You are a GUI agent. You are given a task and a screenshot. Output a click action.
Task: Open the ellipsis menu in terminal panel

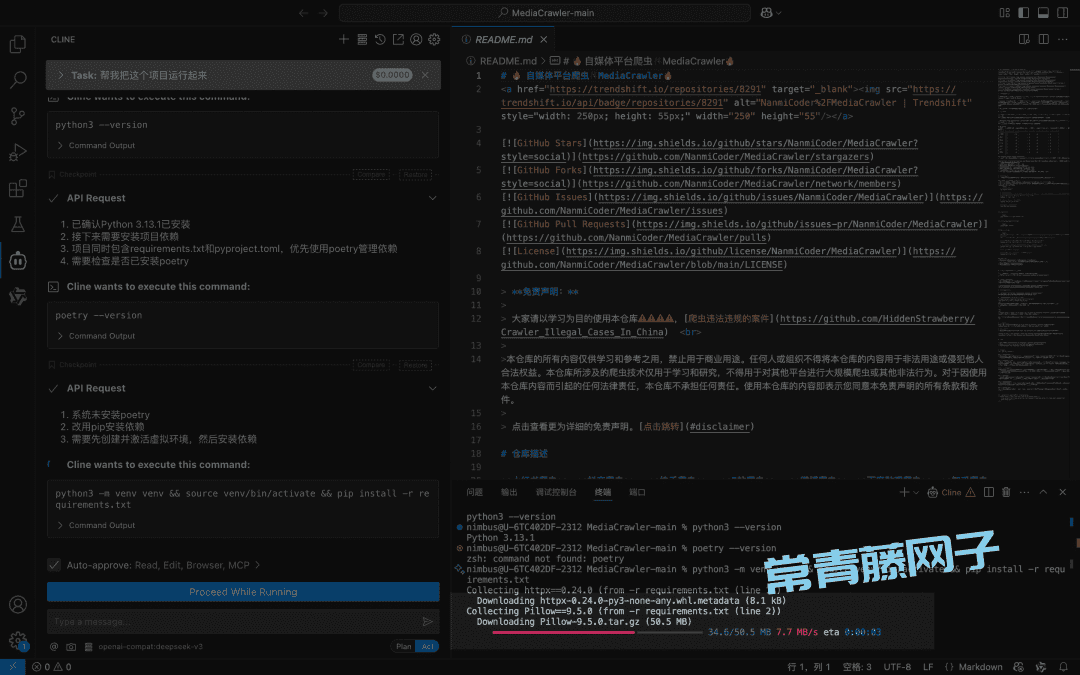(1024, 491)
